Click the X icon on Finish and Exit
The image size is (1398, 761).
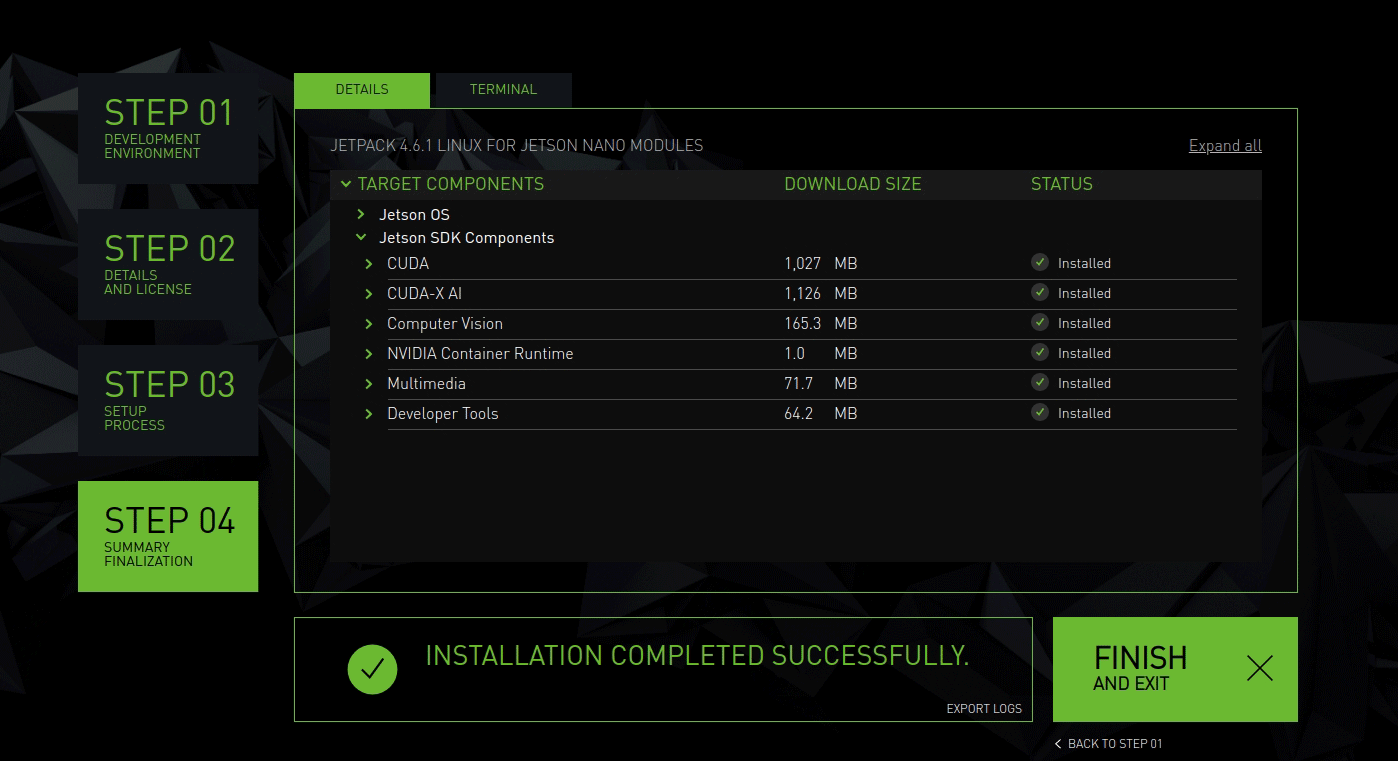coord(1260,669)
